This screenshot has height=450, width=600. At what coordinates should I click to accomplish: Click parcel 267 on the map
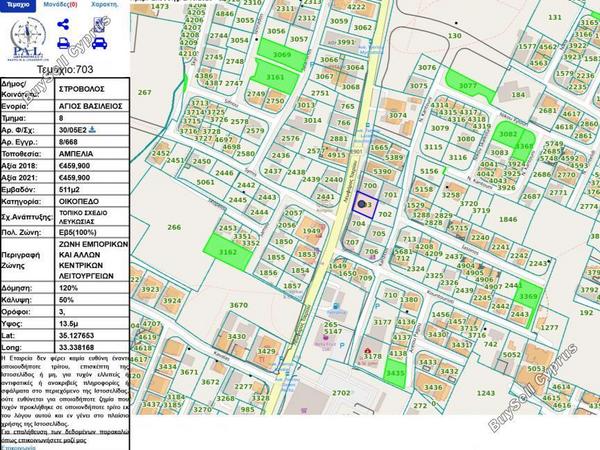coord(145,92)
